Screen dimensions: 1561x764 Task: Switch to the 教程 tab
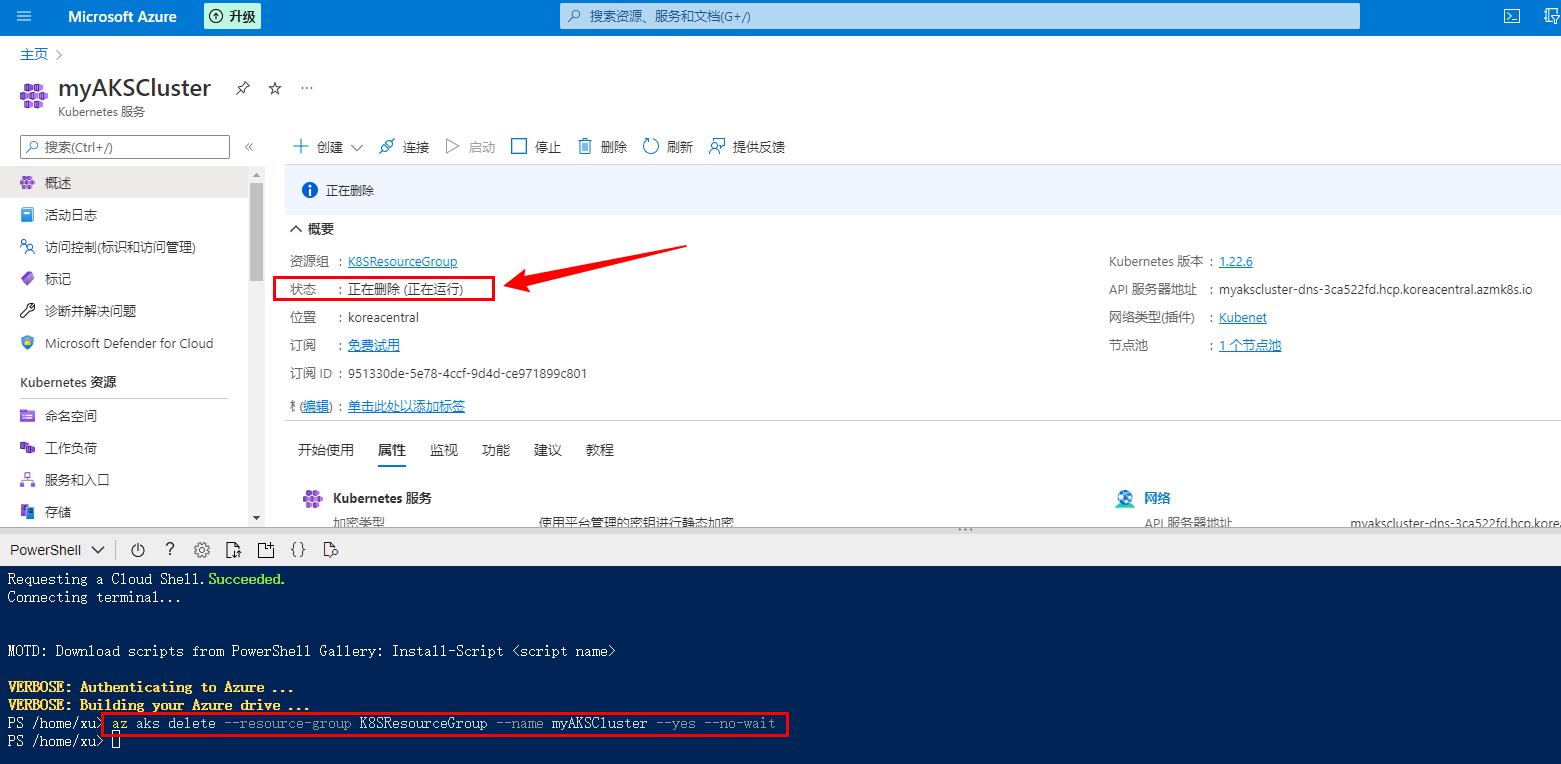[600, 450]
